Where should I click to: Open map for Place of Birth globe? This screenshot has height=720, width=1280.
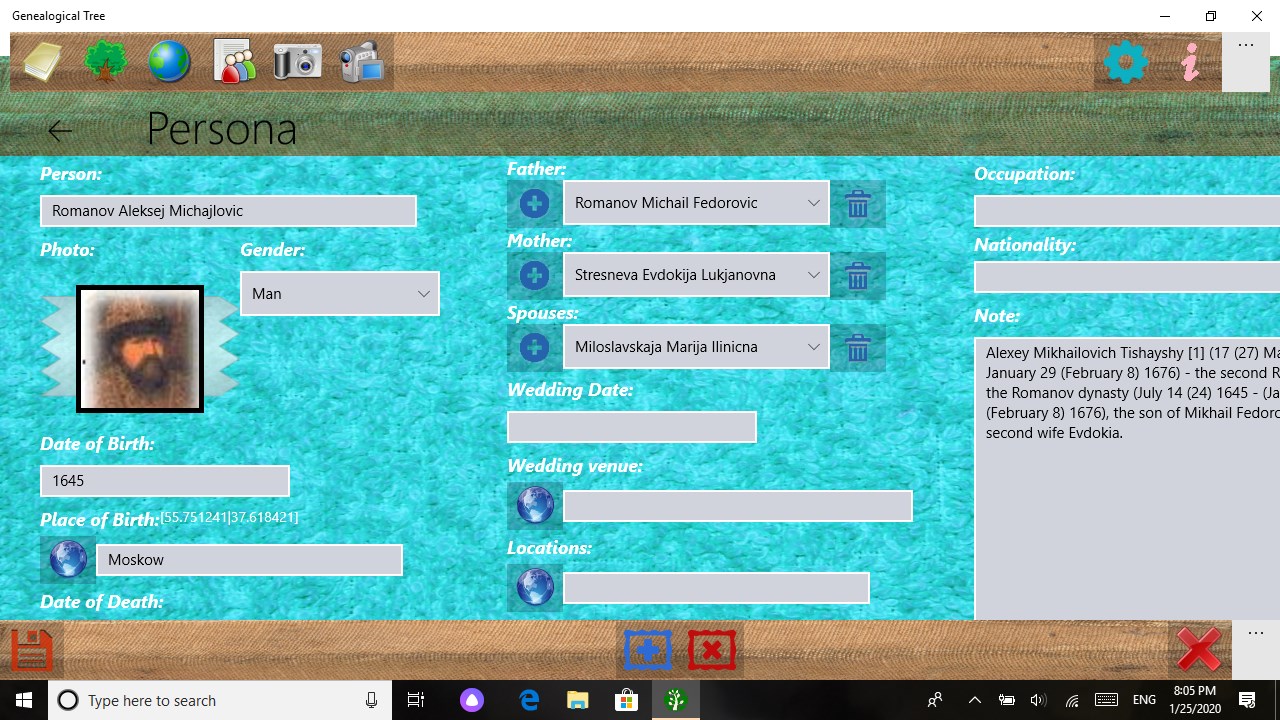[68, 559]
